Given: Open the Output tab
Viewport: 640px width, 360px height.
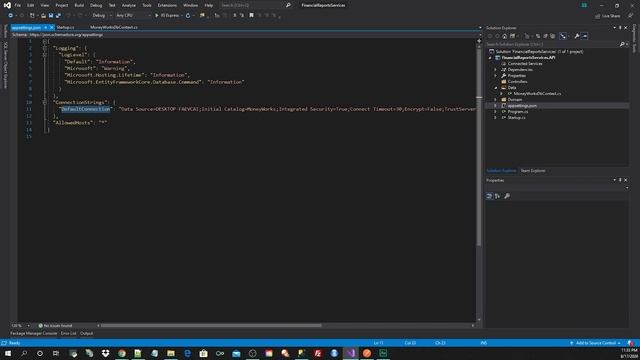Looking at the screenshot, I should point(87,333).
